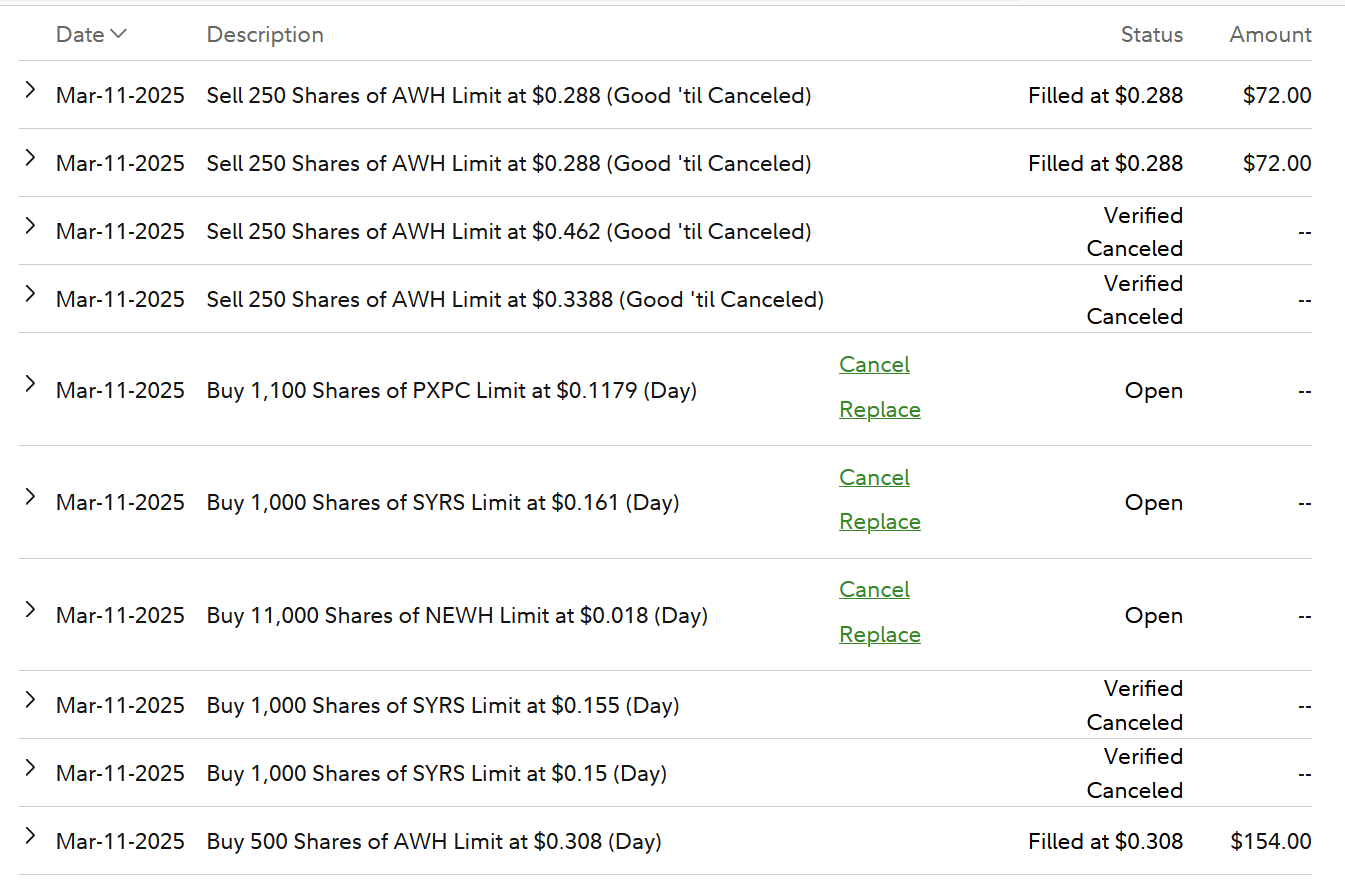Expand the SYRS $0.155 canceled order row

click(x=30, y=700)
